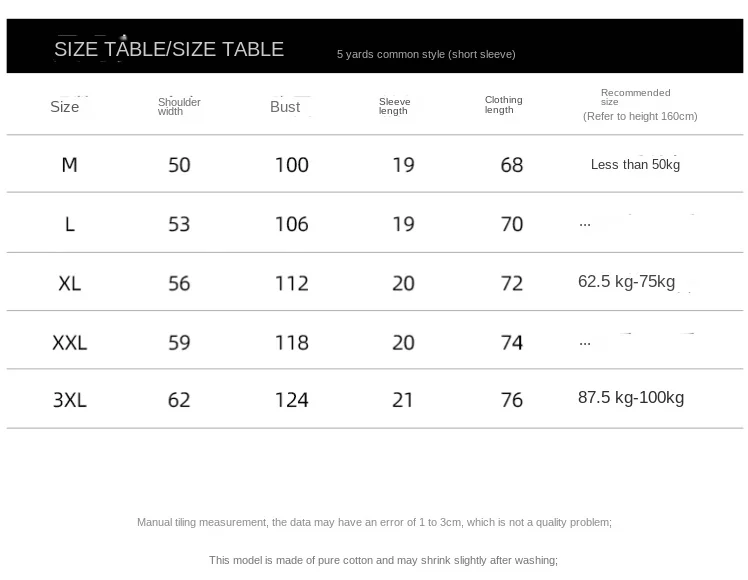This screenshot has width=748, height=580.
Task: Click the Sleeve length column header
Action: pyautogui.click(x=394, y=106)
